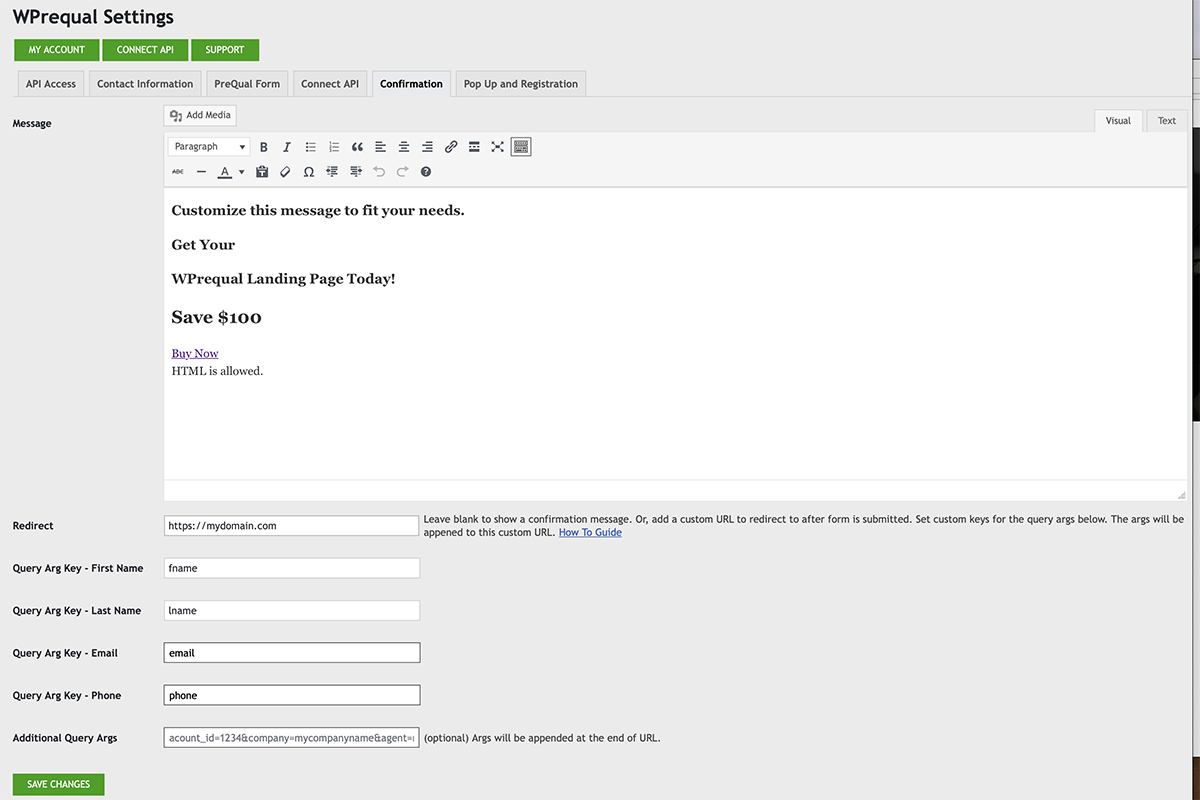Click the Redirect URL field

291,525
